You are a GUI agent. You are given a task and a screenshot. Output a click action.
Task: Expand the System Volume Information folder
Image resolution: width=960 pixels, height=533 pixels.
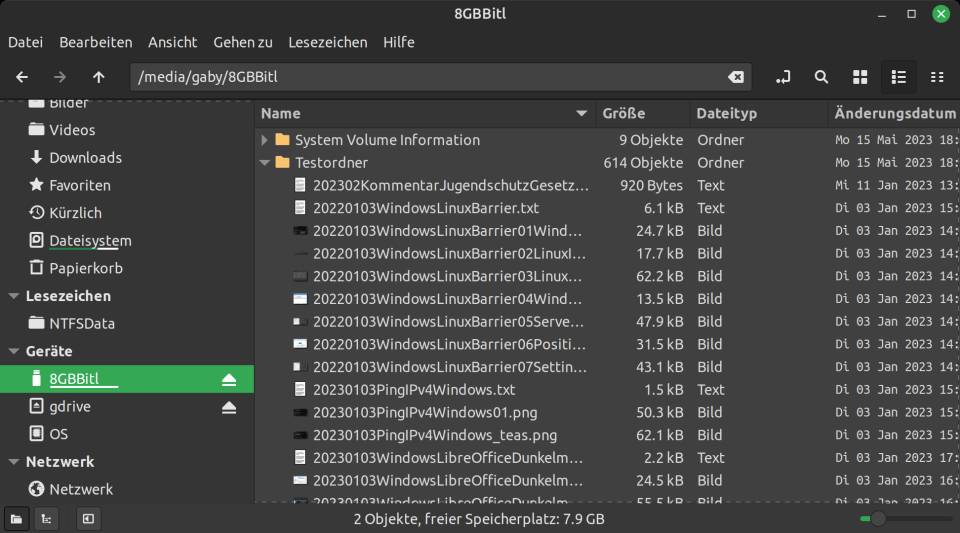click(x=264, y=140)
